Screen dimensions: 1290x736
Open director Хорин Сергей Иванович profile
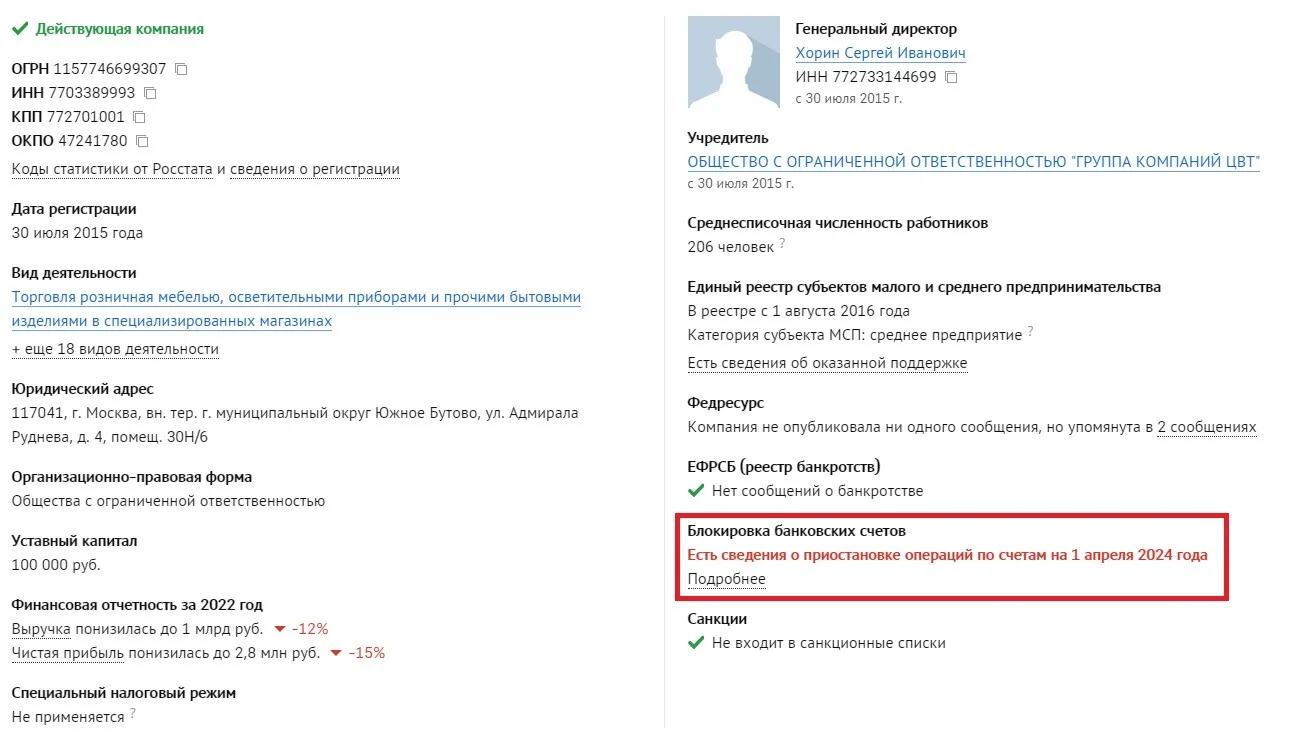tap(880, 53)
